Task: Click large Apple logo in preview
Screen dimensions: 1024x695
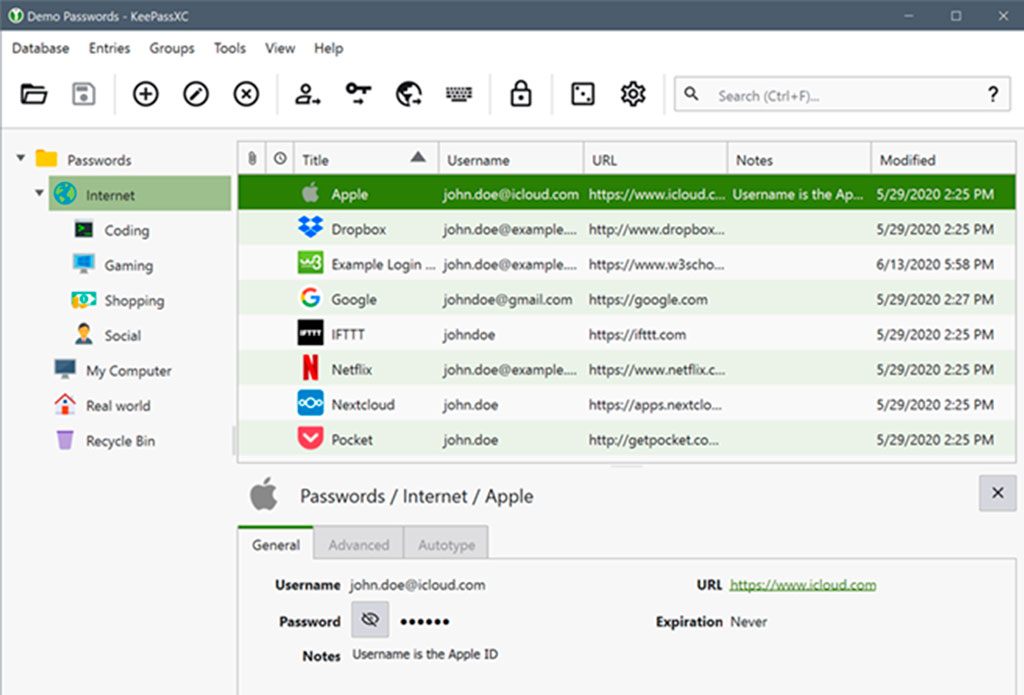Action: [x=264, y=494]
